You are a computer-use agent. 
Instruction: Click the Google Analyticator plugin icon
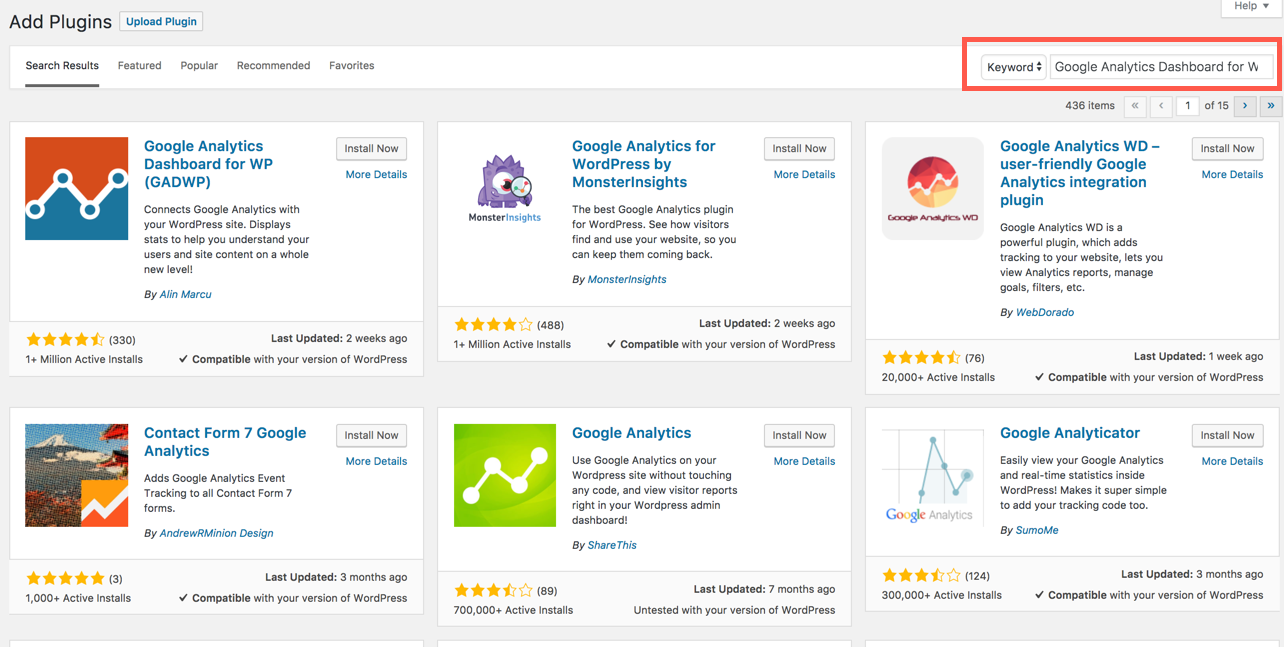coord(932,475)
